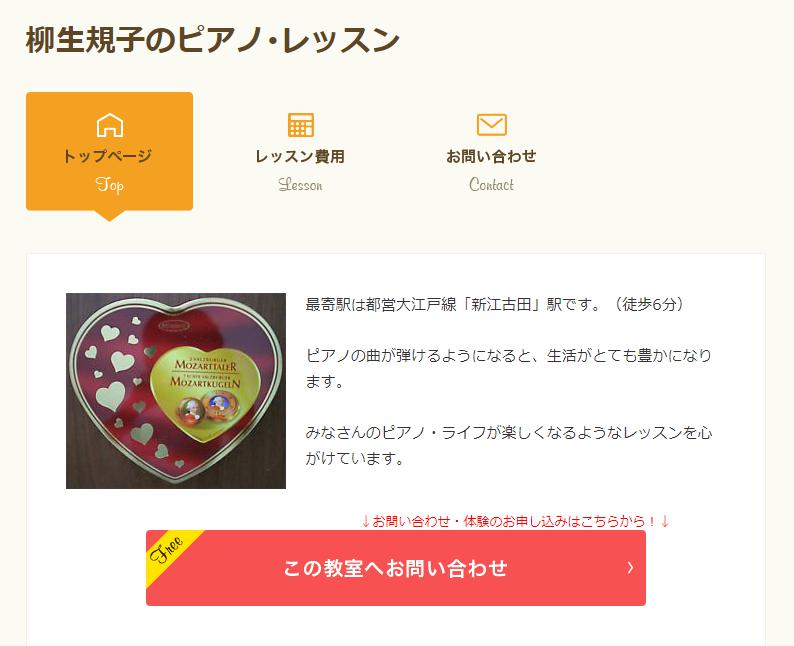This screenshot has height=646, width=794.
Task: Click the envelope icon for contact
Action: [x=492, y=125]
